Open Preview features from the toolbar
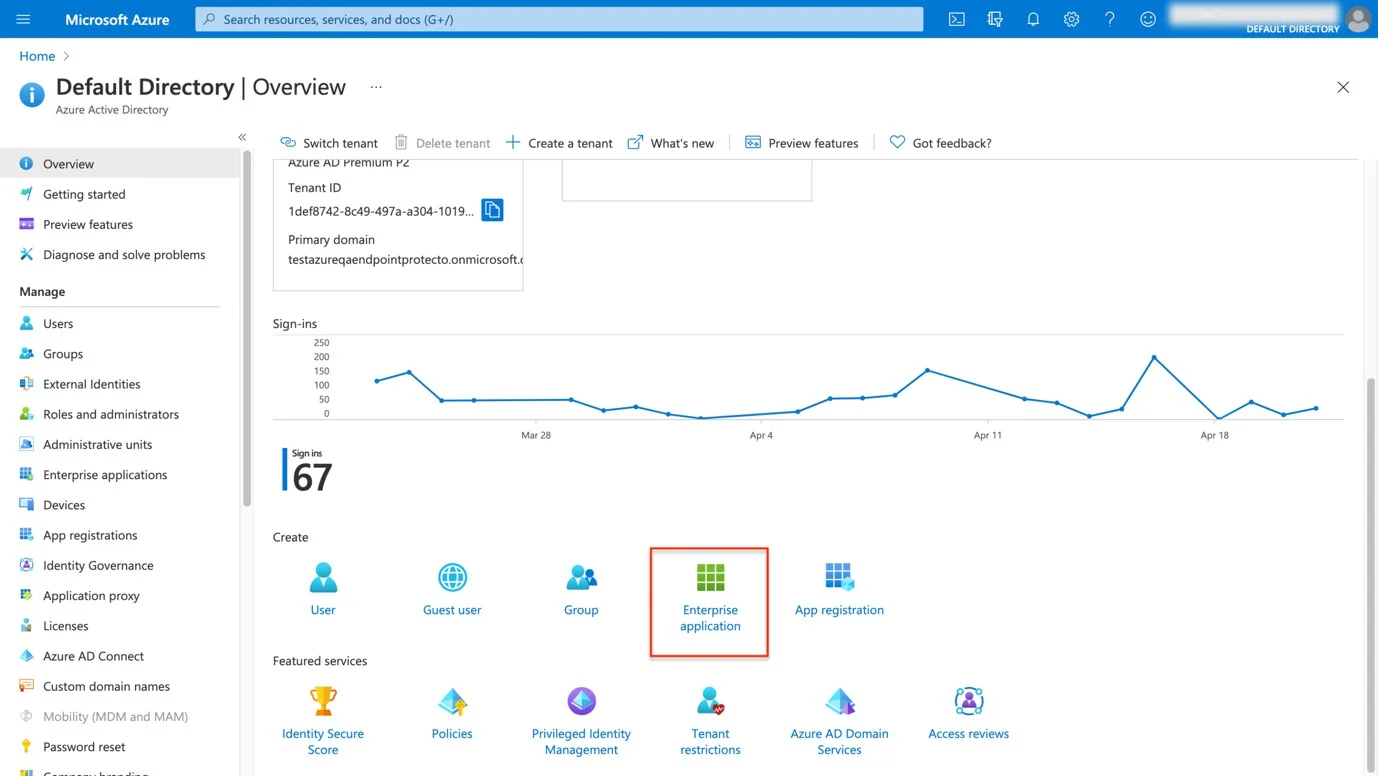The width and height of the screenshot is (1378, 776). point(801,143)
